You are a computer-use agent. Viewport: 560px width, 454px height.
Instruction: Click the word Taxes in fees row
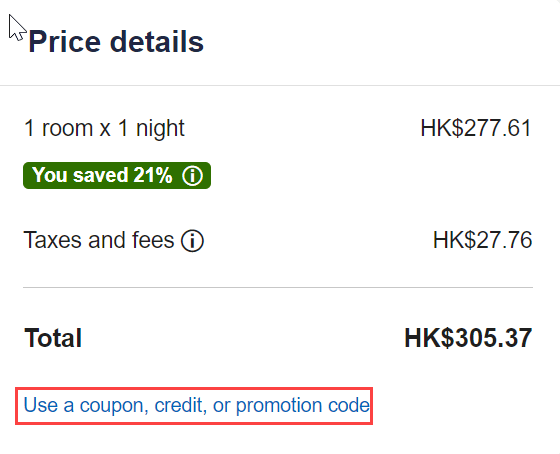click(x=53, y=240)
